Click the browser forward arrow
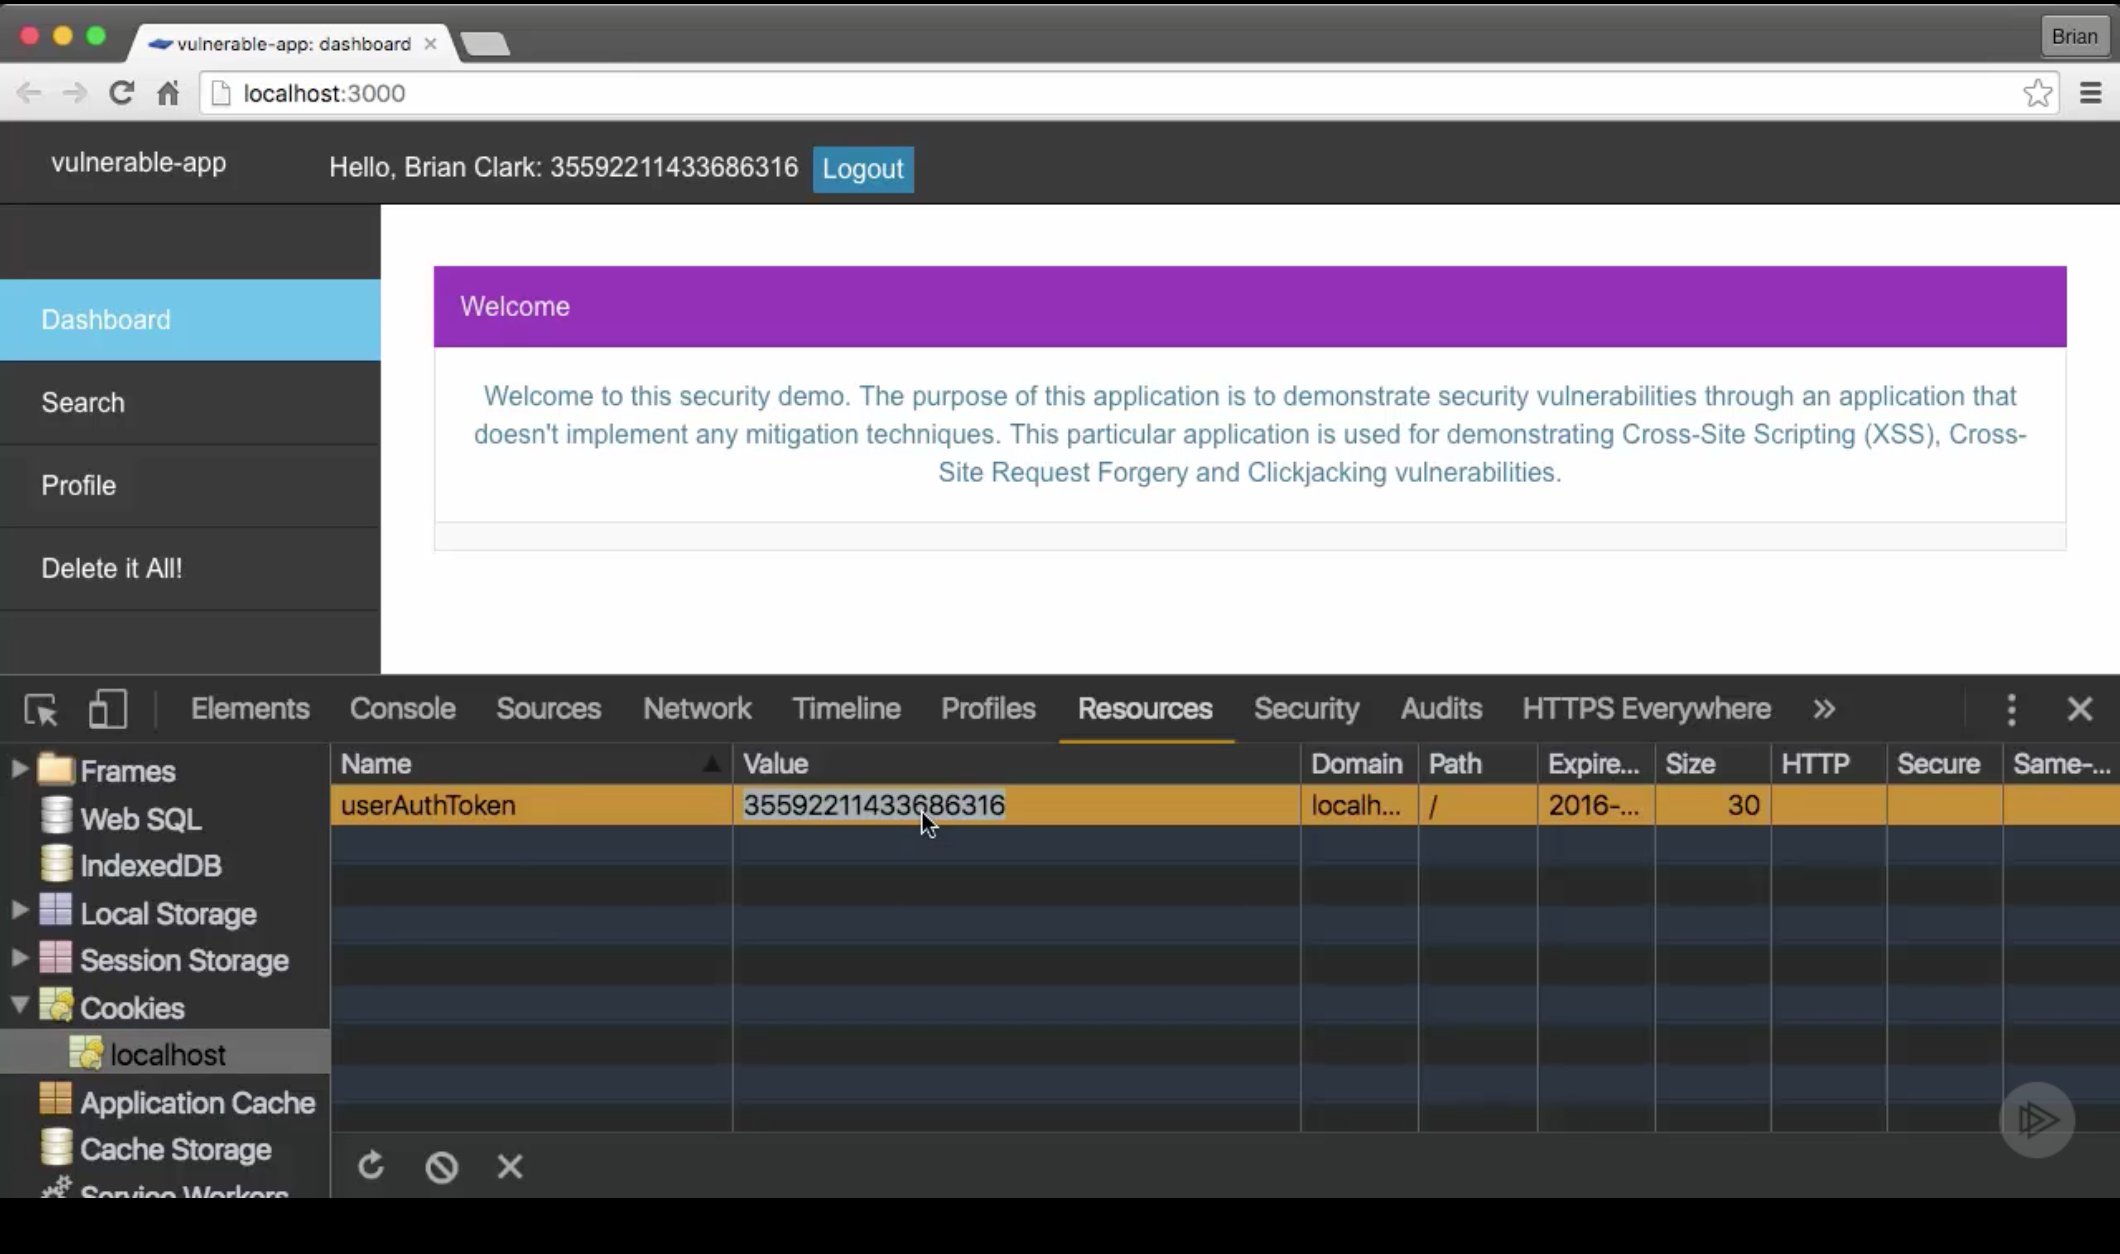 [x=75, y=93]
